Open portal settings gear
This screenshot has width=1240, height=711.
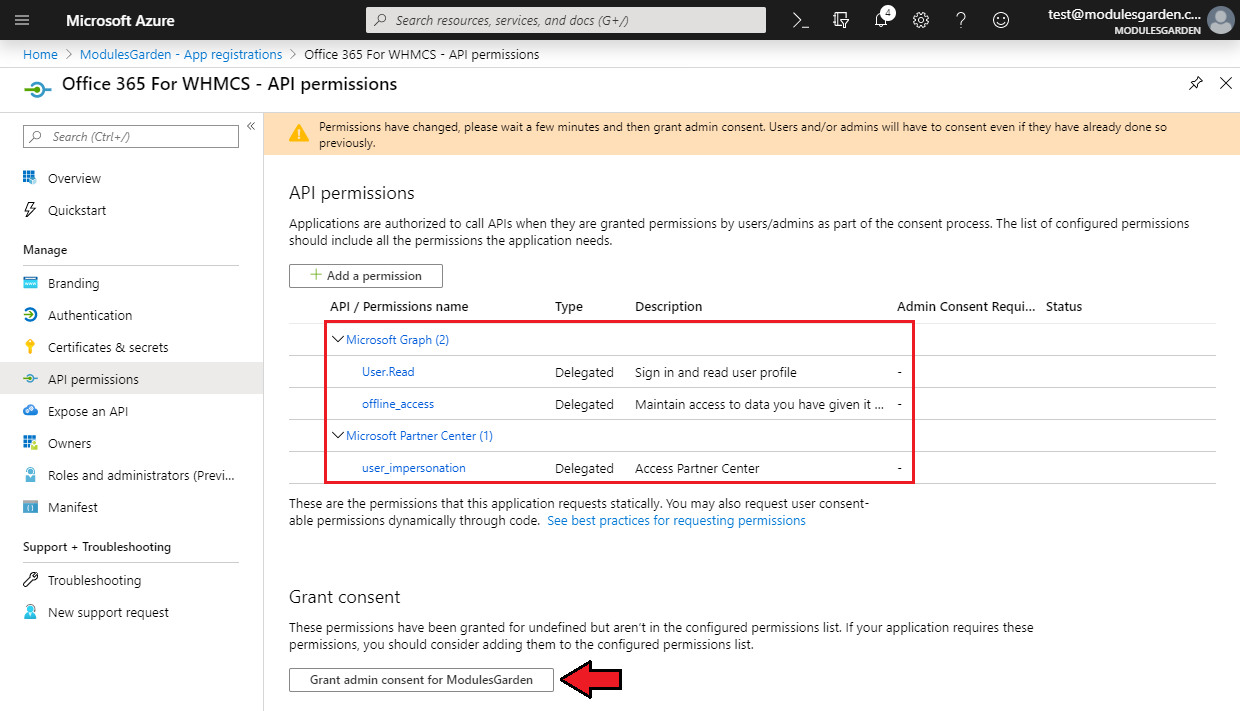coord(921,20)
